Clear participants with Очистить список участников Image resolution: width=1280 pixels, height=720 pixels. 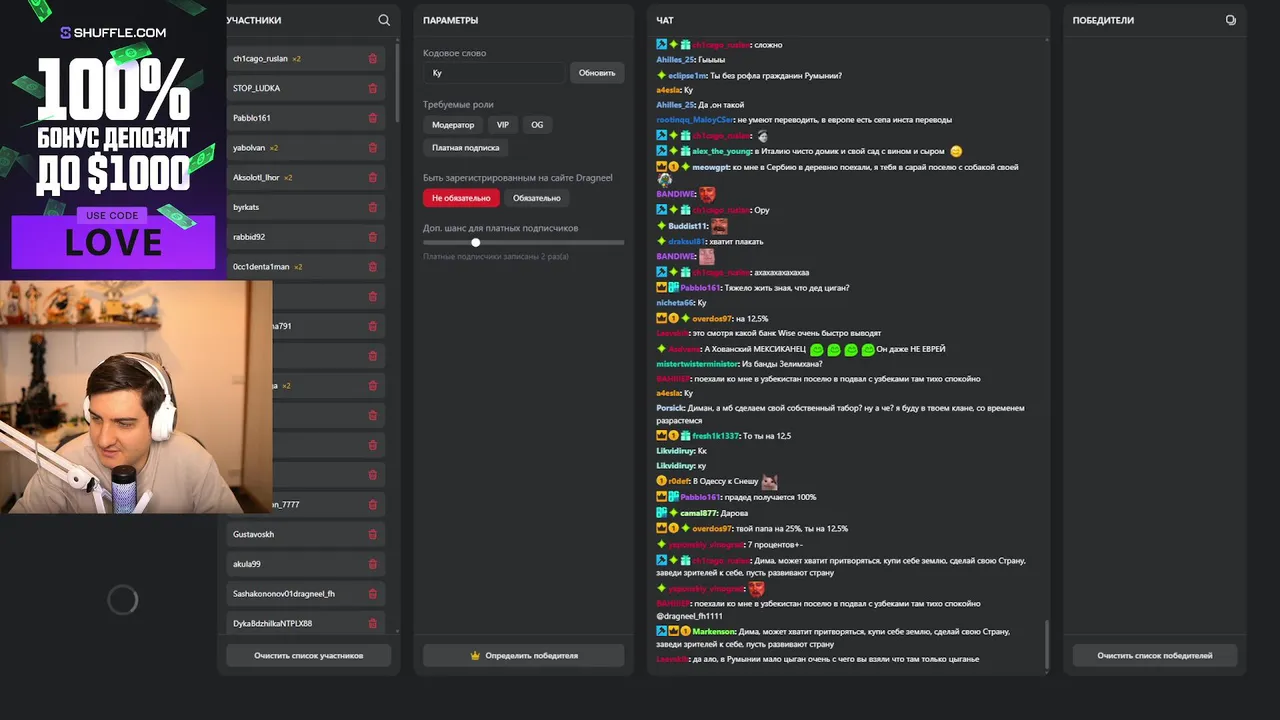pos(308,656)
